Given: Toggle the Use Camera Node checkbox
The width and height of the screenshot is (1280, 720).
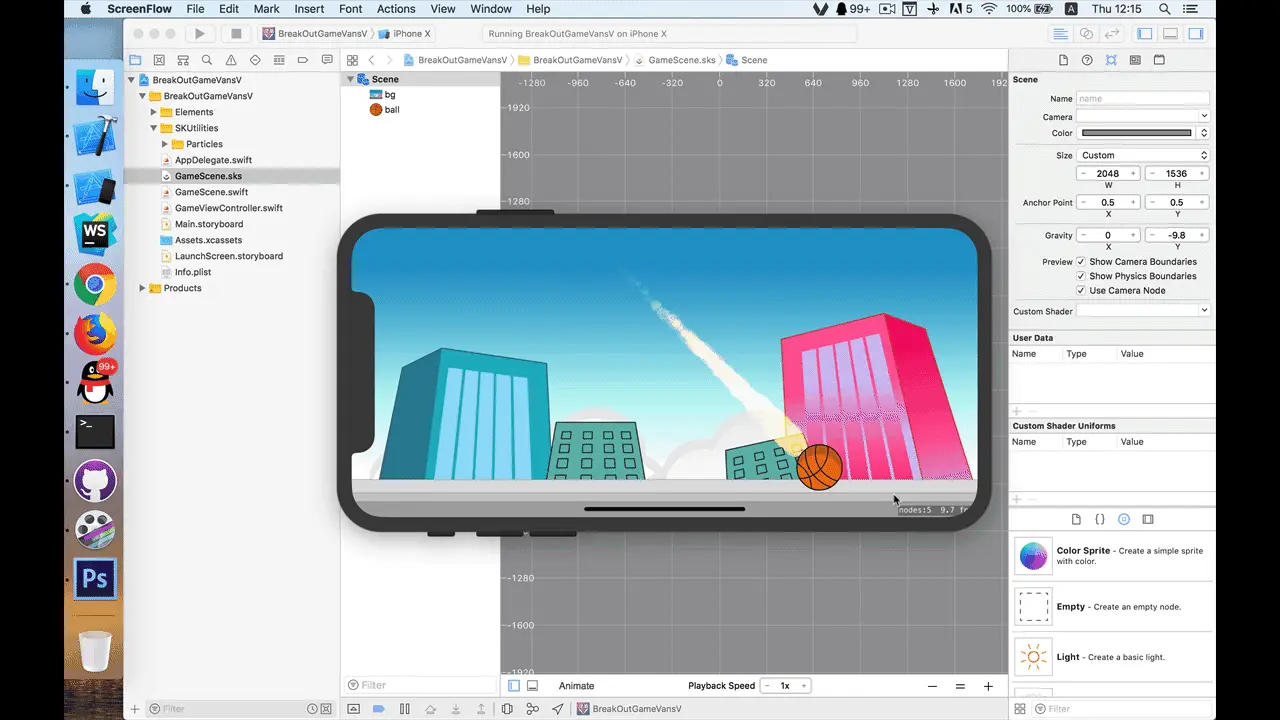Looking at the screenshot, I should pos(1081,291).
